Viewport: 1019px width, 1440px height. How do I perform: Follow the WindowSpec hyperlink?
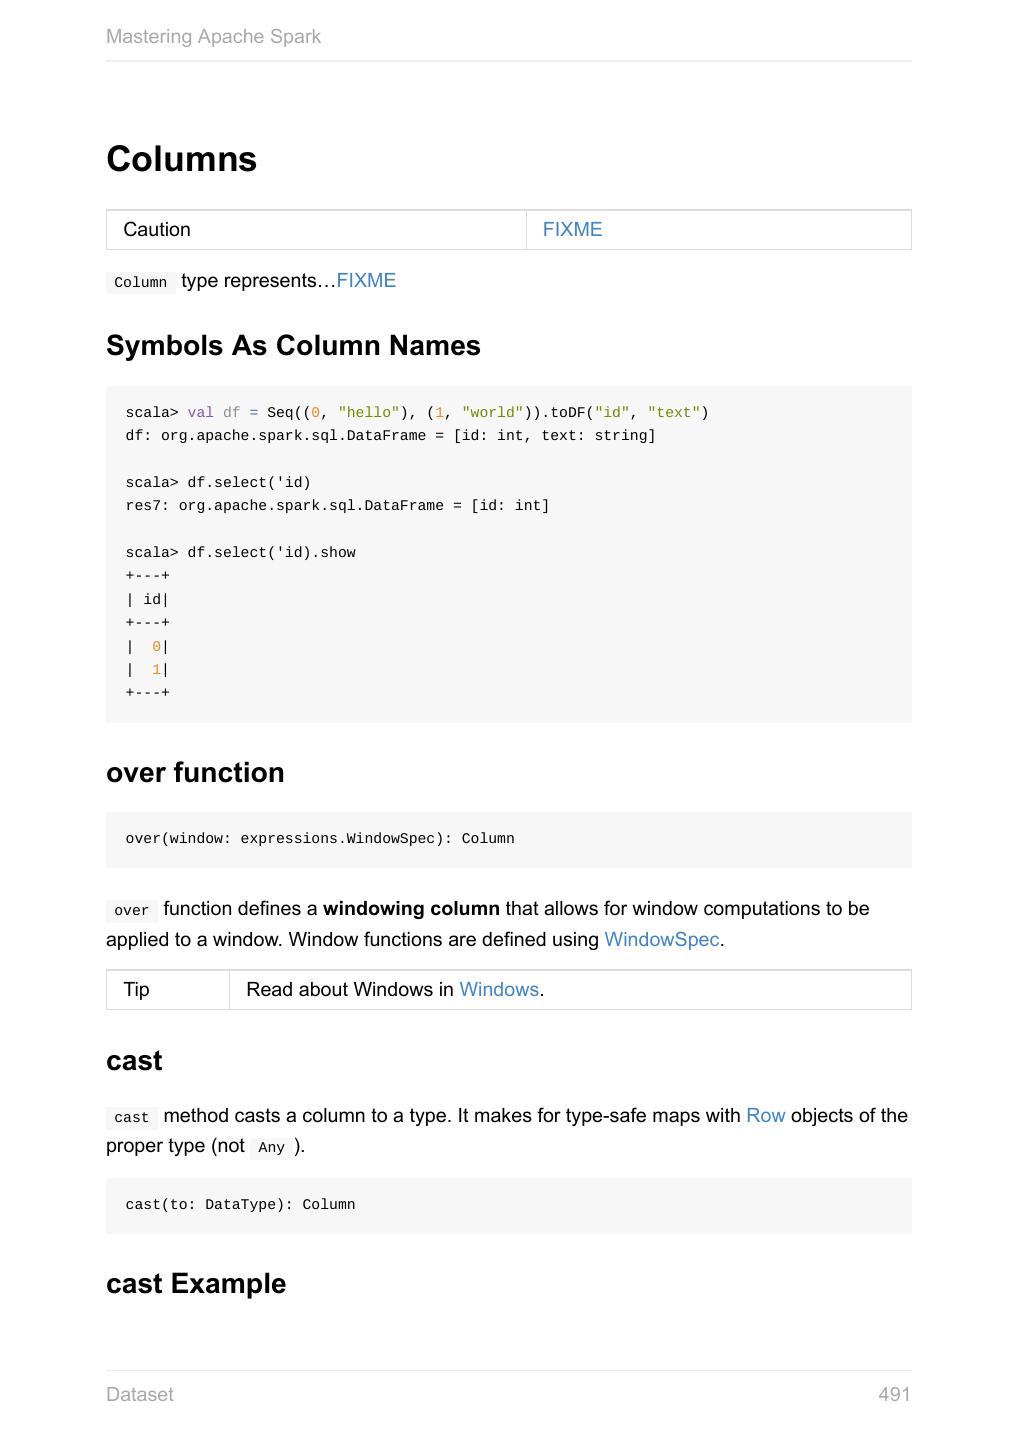661,940
